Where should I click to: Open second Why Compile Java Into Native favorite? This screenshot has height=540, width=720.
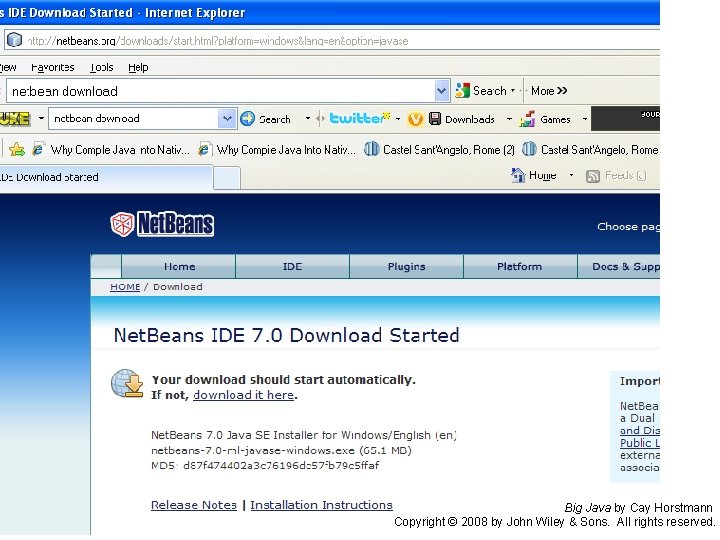(277, 150)
